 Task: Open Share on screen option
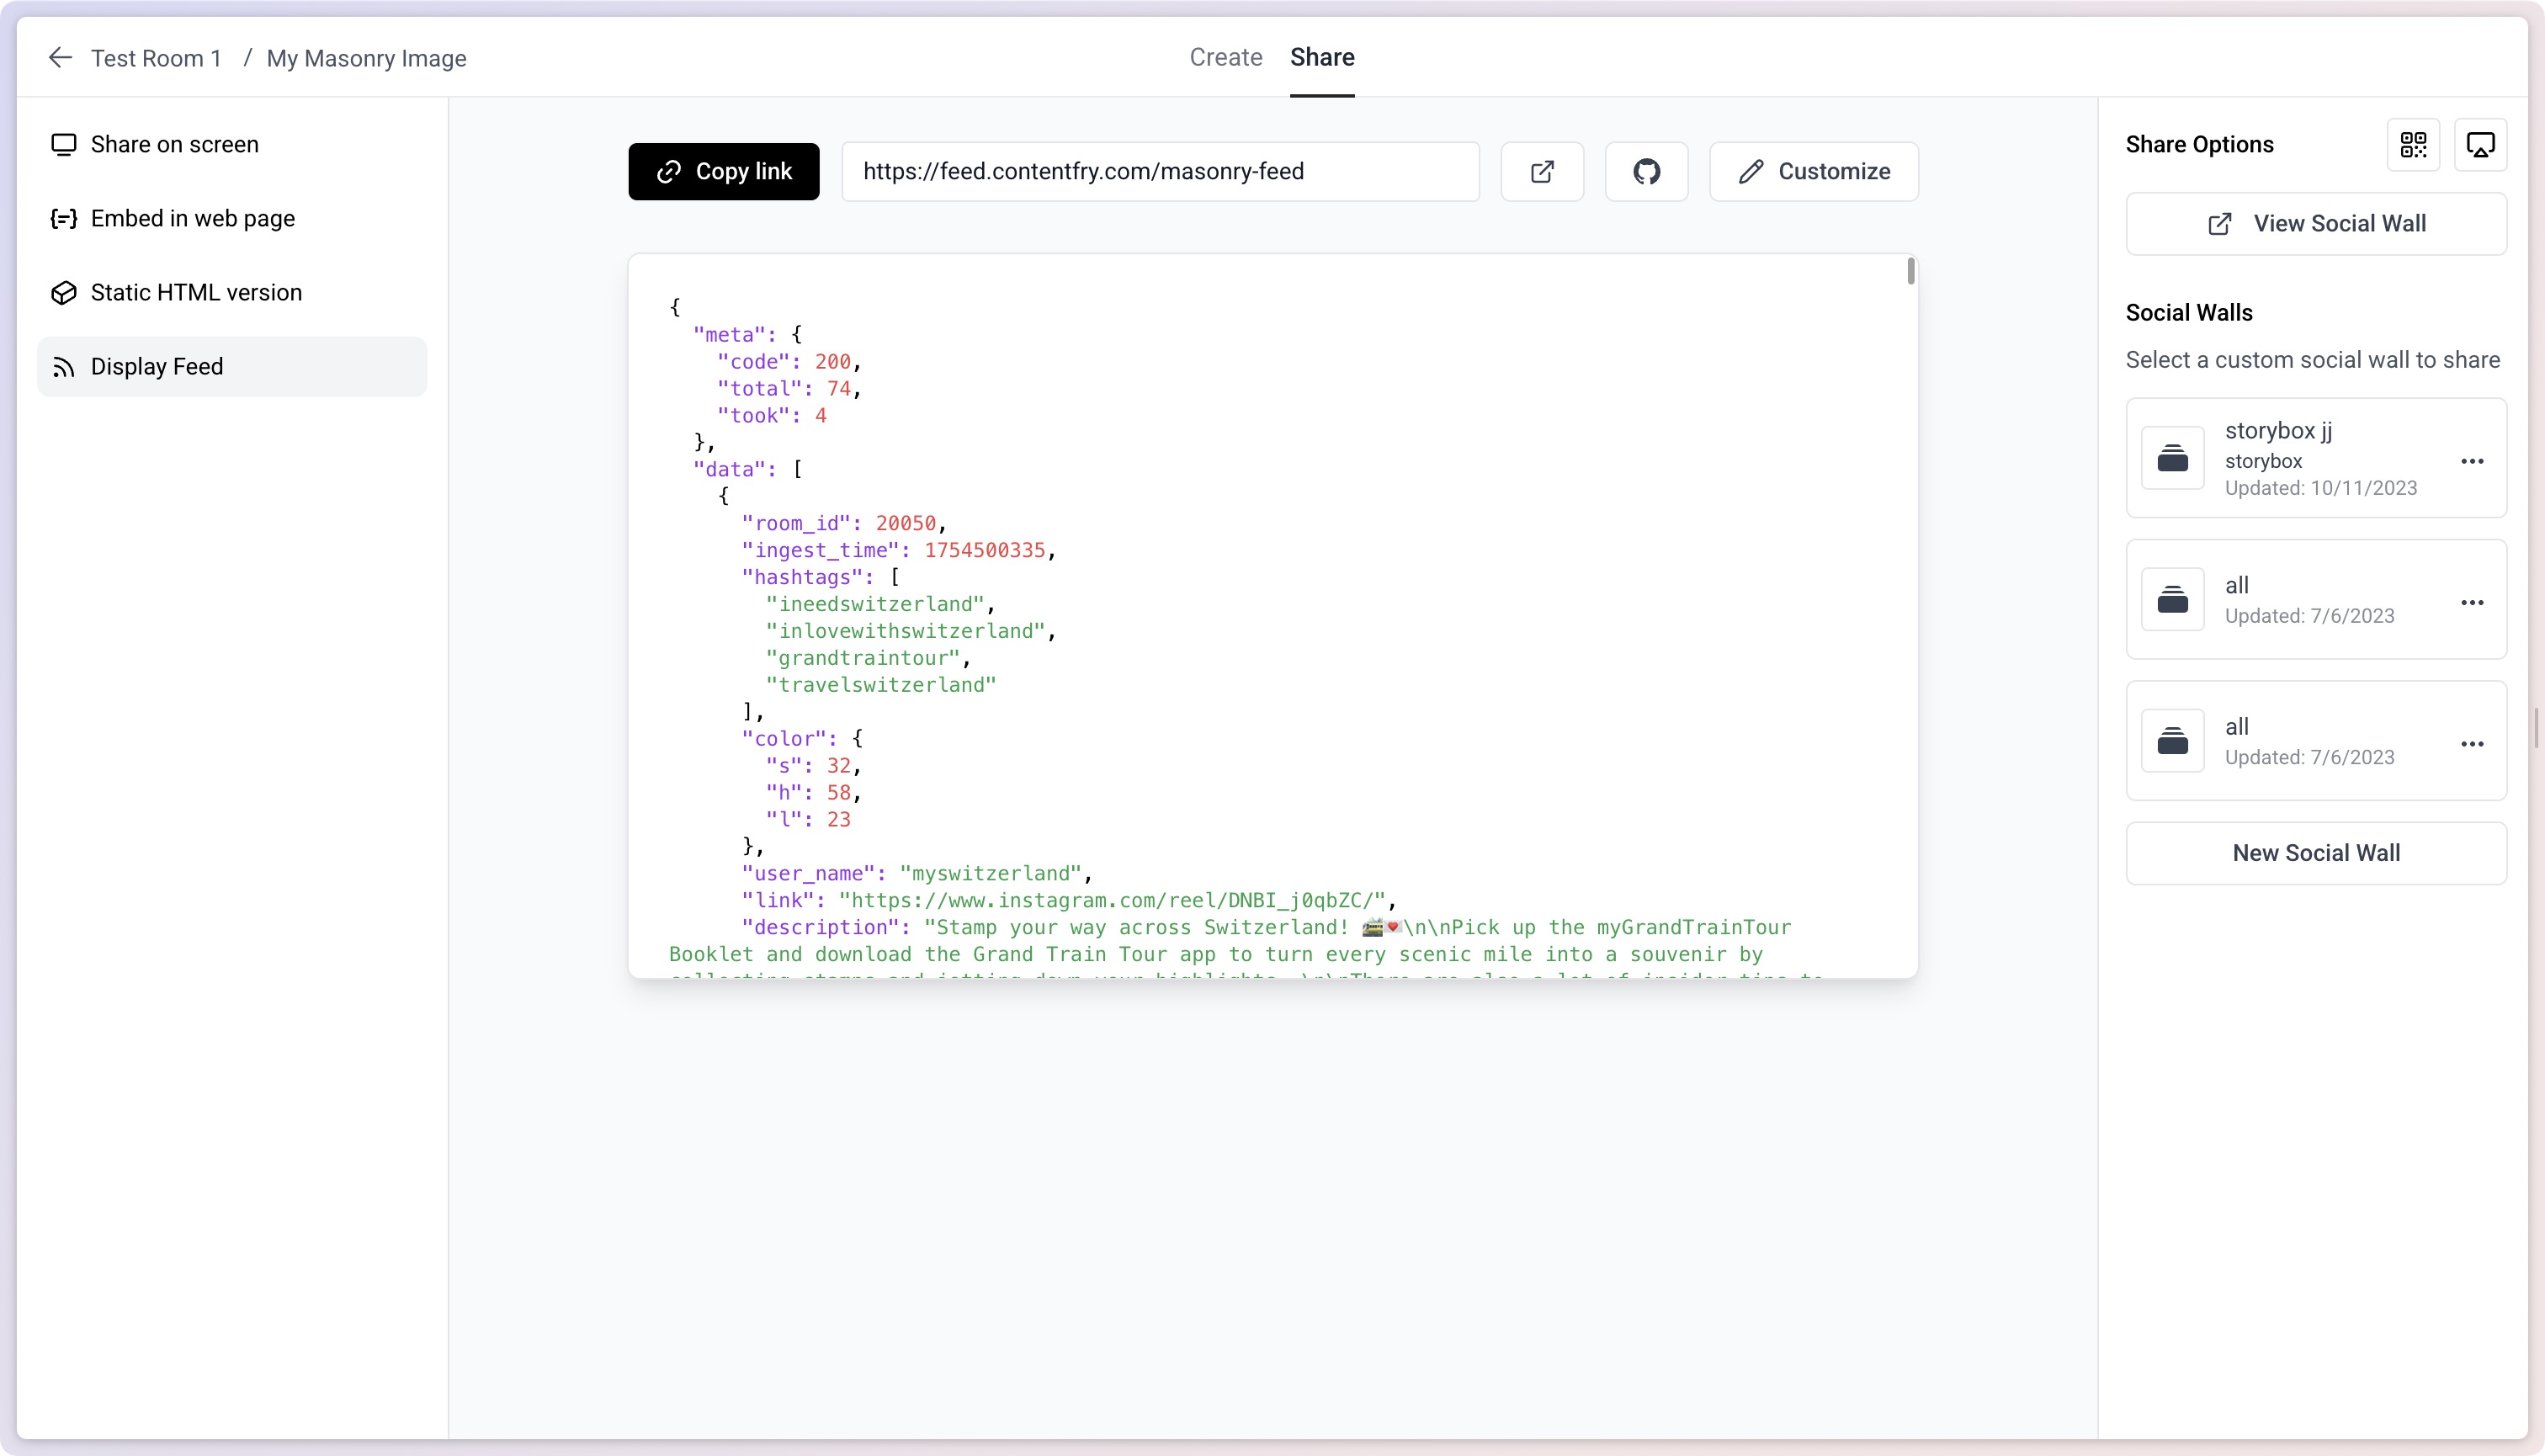point(174,145)
